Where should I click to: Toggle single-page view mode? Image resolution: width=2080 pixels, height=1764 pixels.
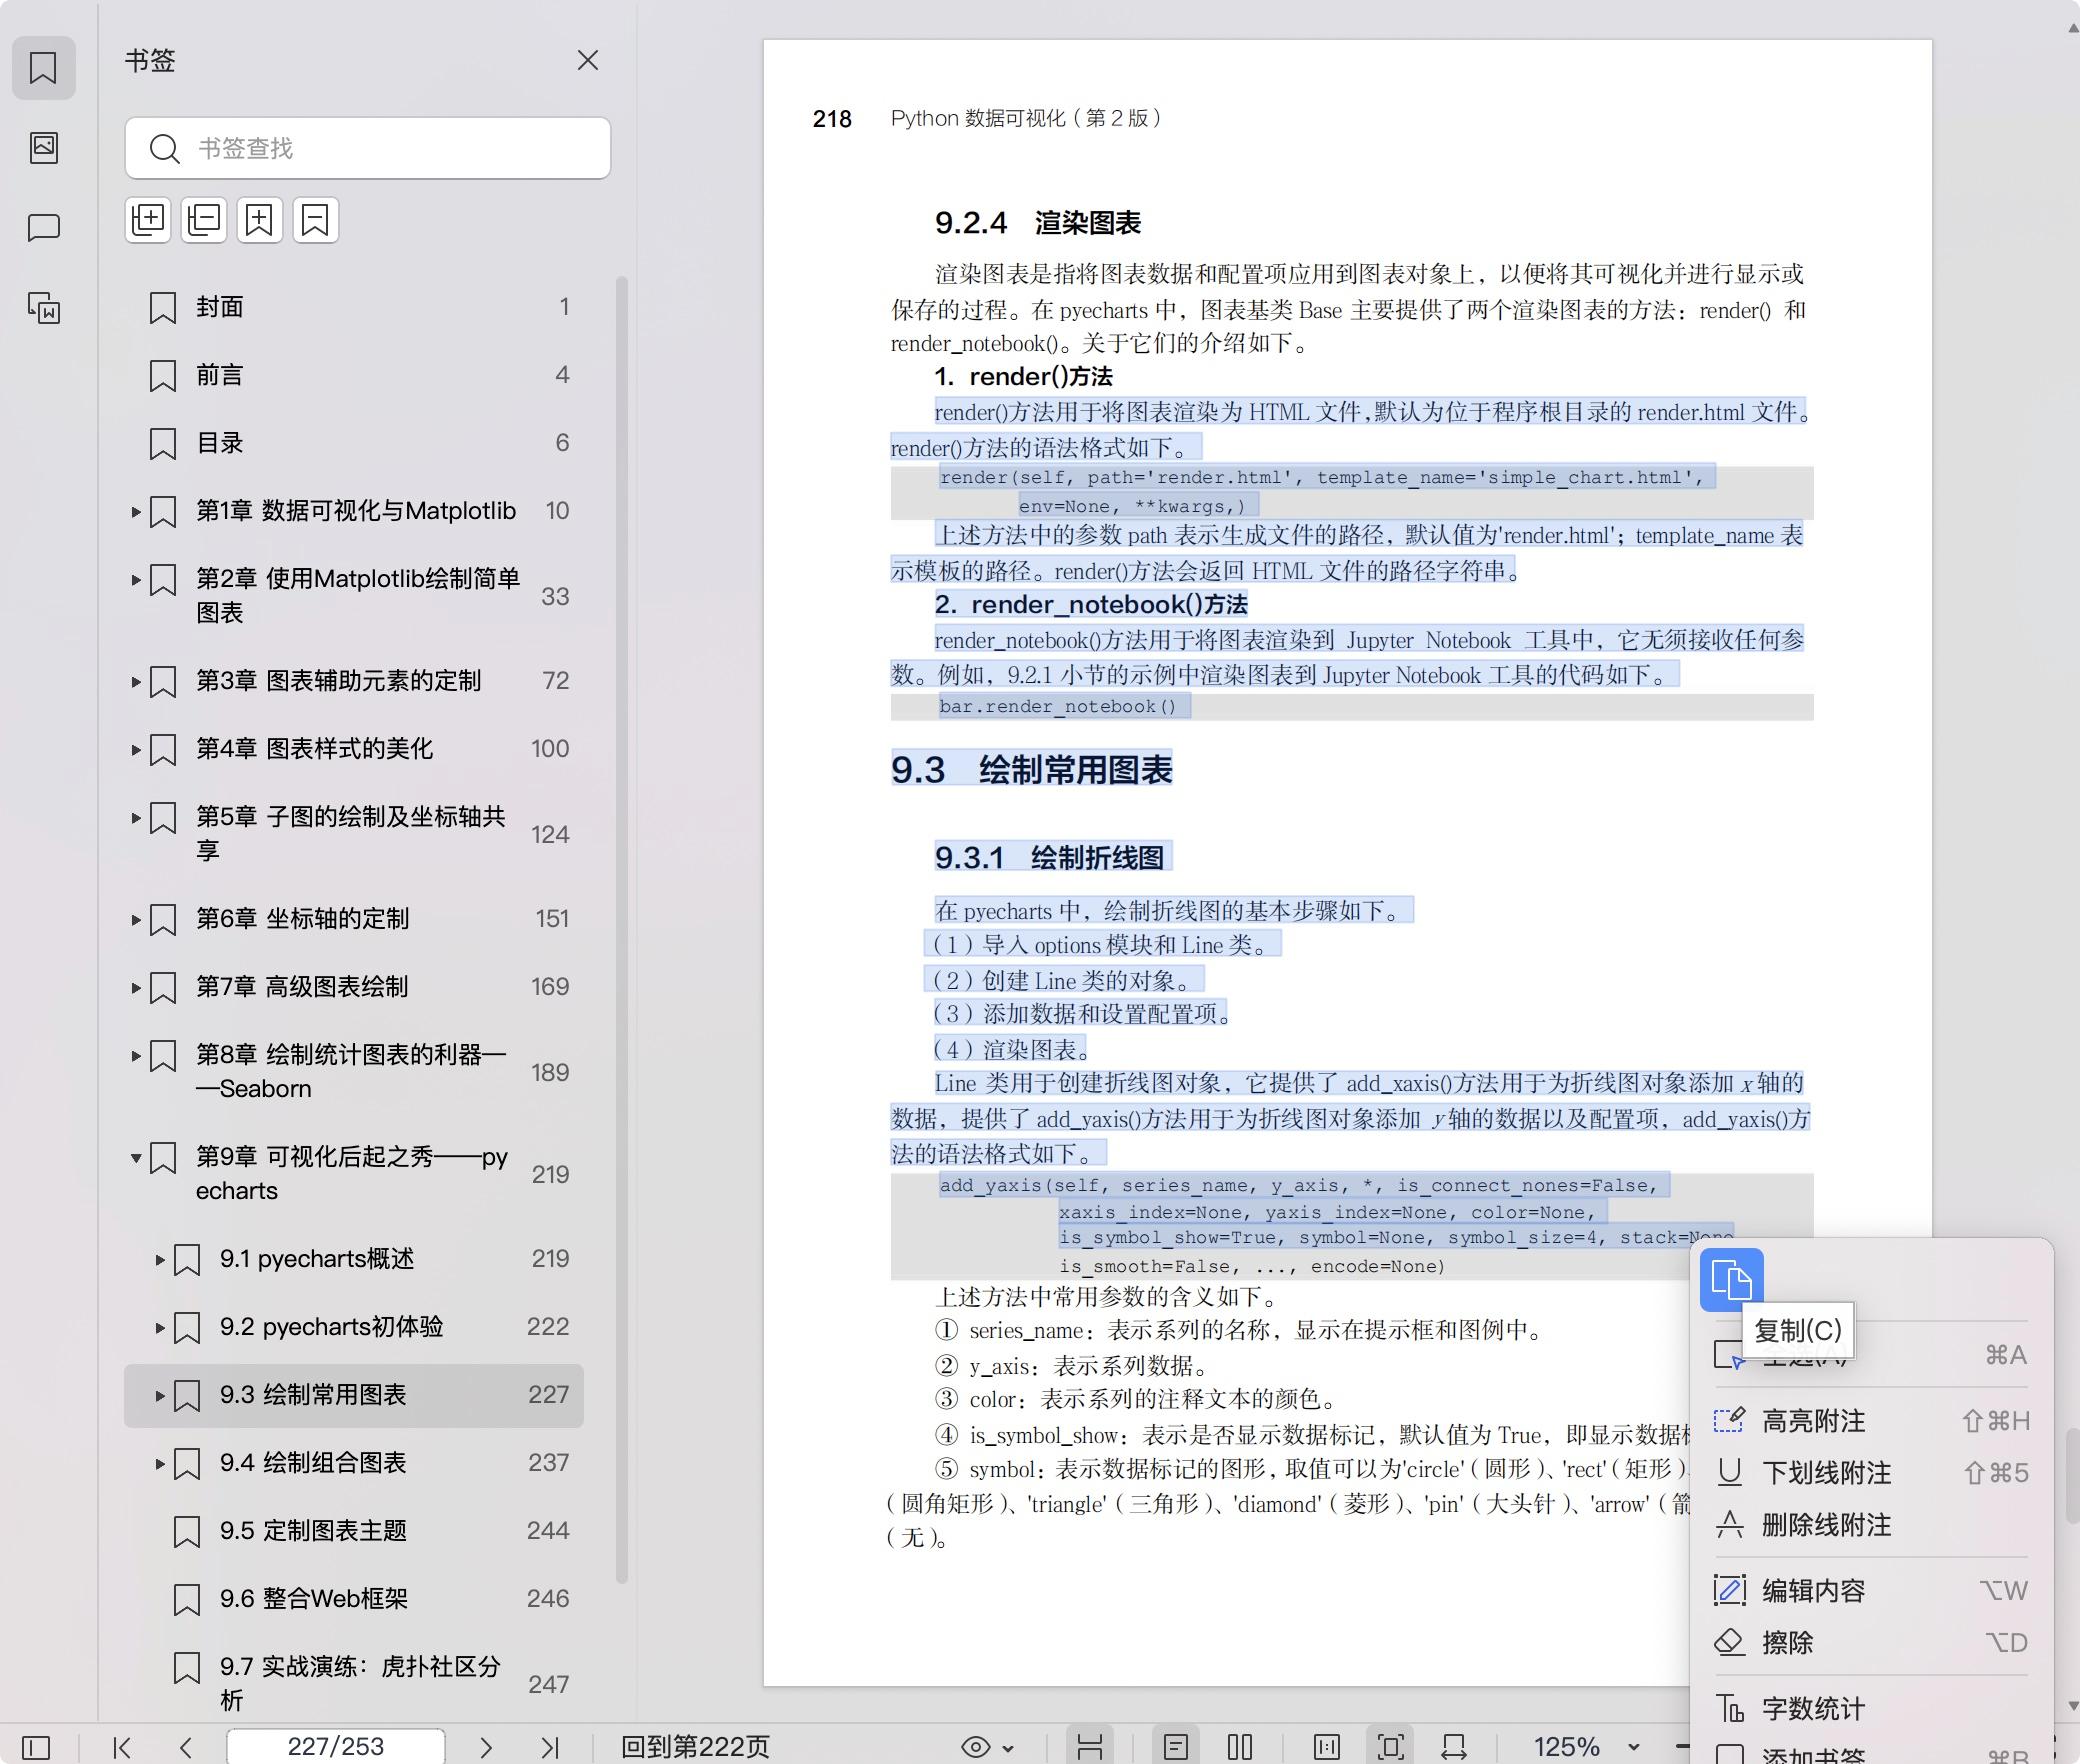point(1176,1747)
